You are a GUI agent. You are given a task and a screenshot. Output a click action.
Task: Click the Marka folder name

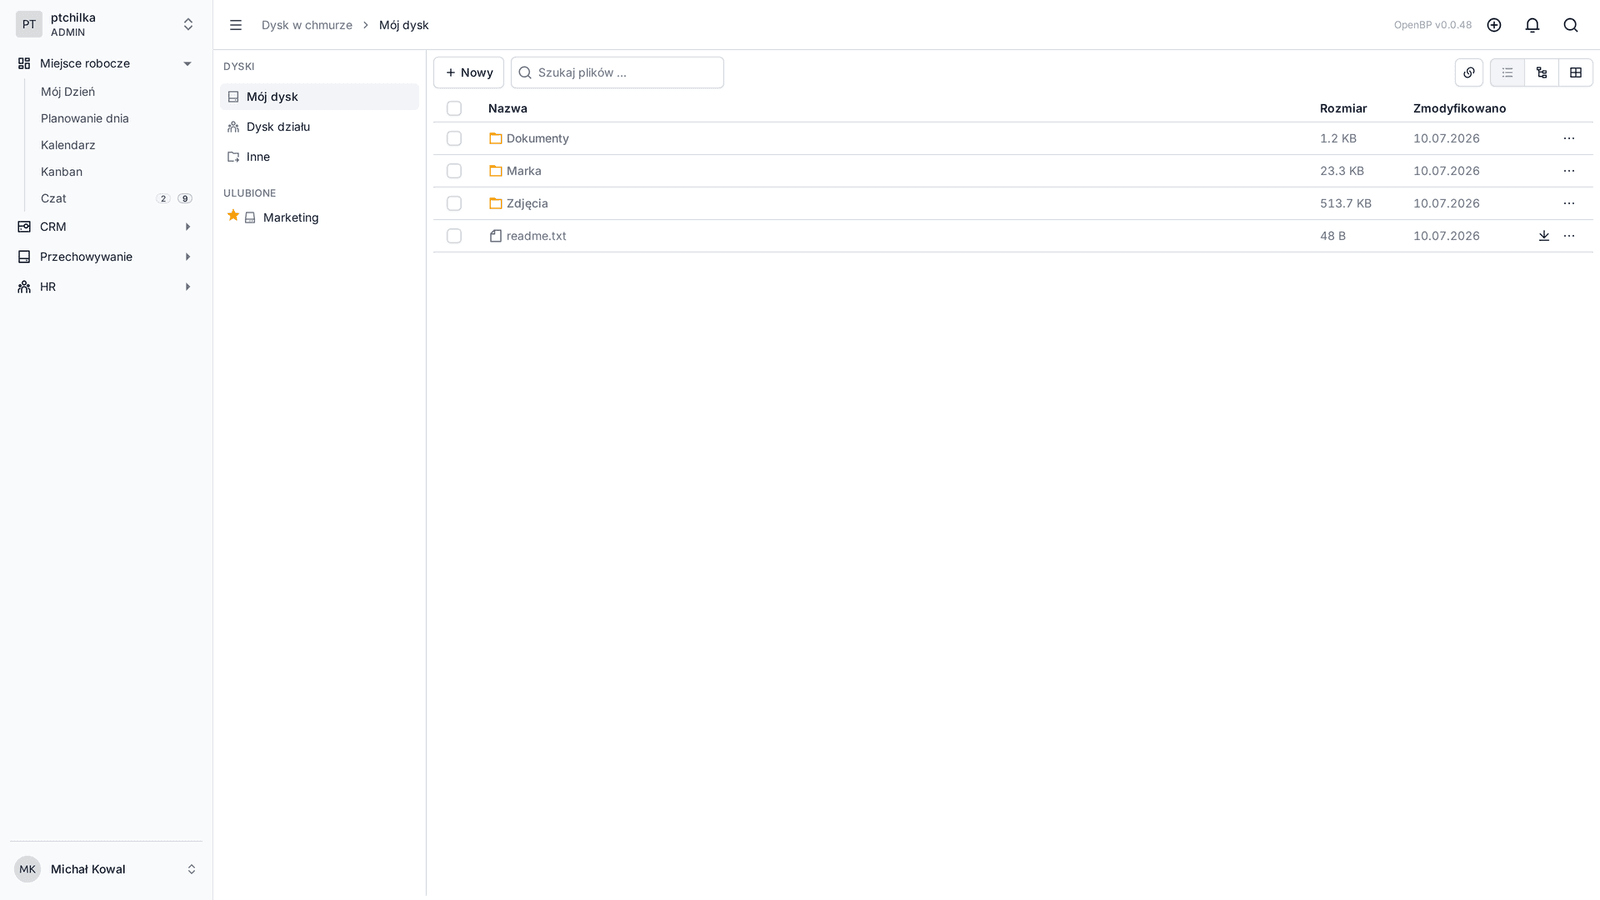tap(524, 171)
